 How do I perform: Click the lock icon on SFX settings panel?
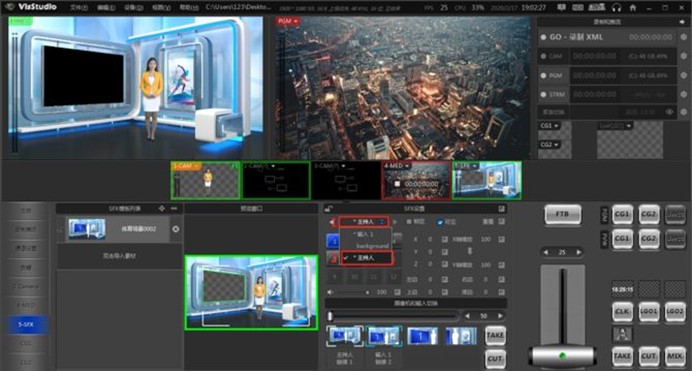(328, 208)
